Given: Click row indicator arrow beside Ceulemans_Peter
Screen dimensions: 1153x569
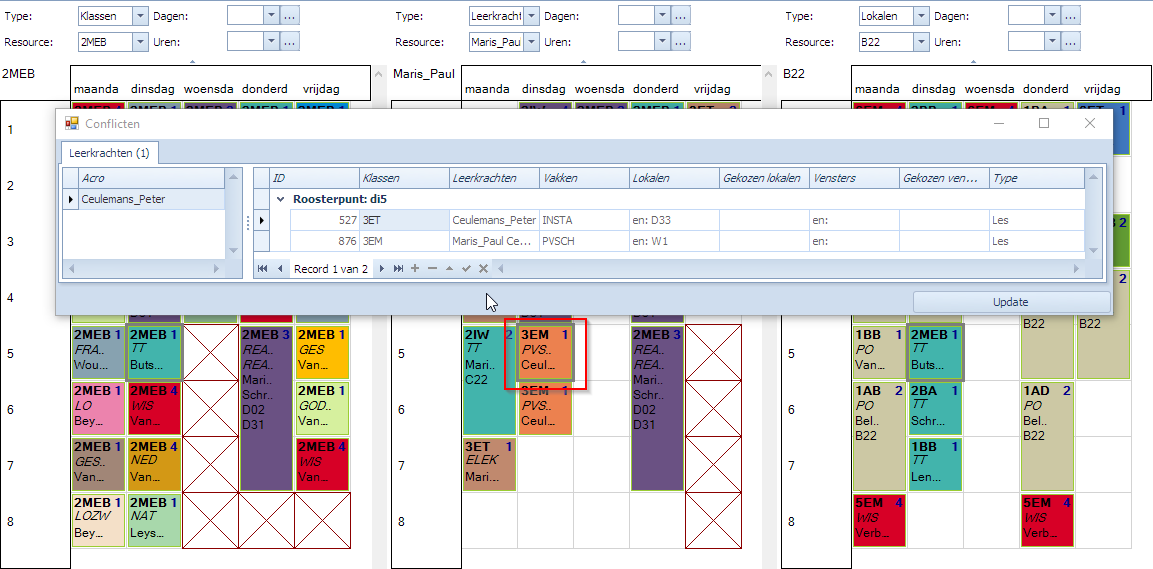Looking at the screenshot, I should 71,199.
